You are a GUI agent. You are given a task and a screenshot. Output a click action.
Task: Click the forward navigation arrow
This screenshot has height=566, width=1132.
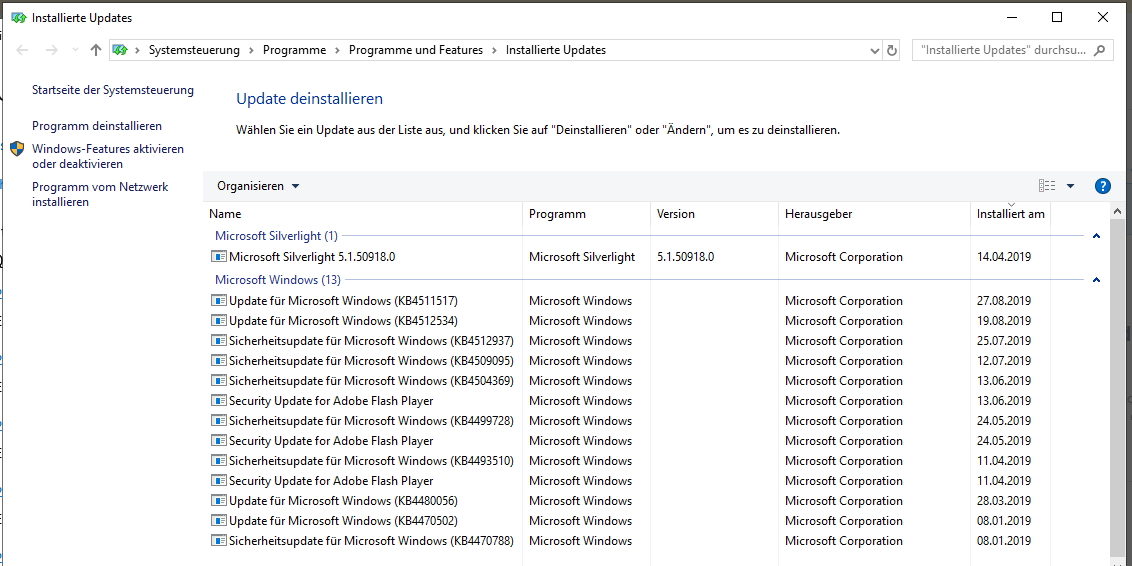[51, 50]
